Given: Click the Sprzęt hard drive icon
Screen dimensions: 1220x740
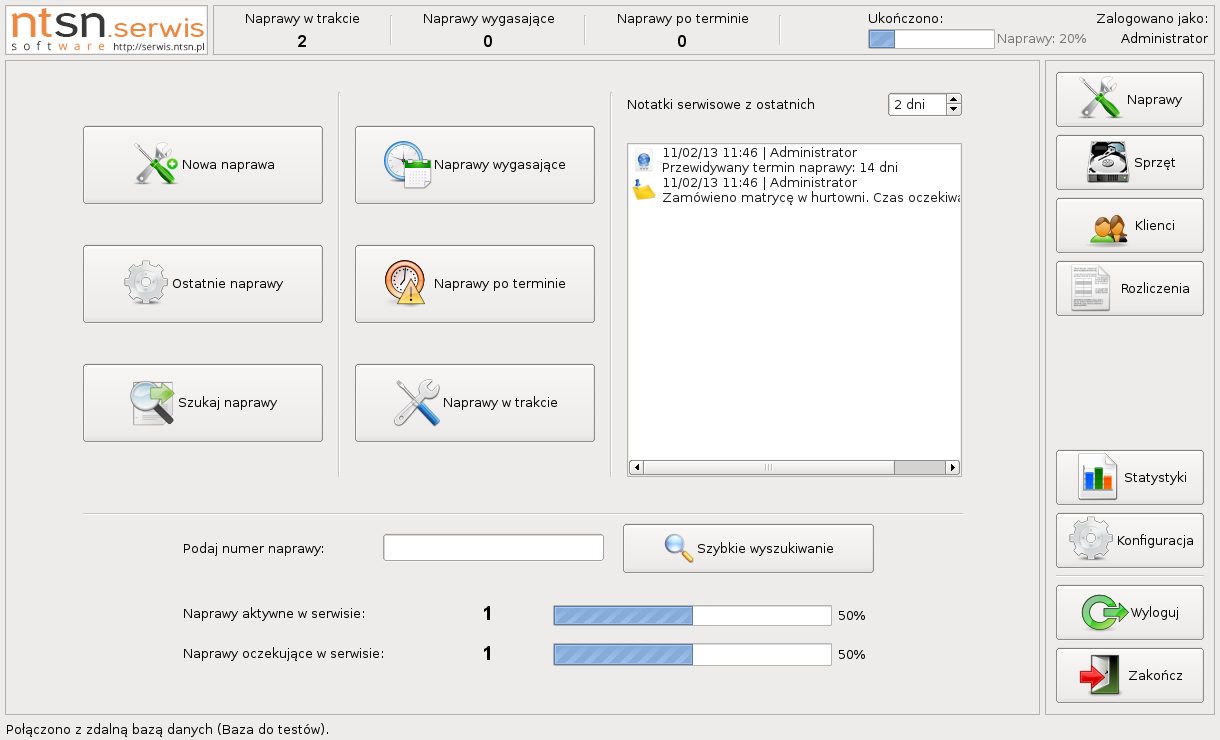Looking at the screenshot, I should click(1107, 162).
